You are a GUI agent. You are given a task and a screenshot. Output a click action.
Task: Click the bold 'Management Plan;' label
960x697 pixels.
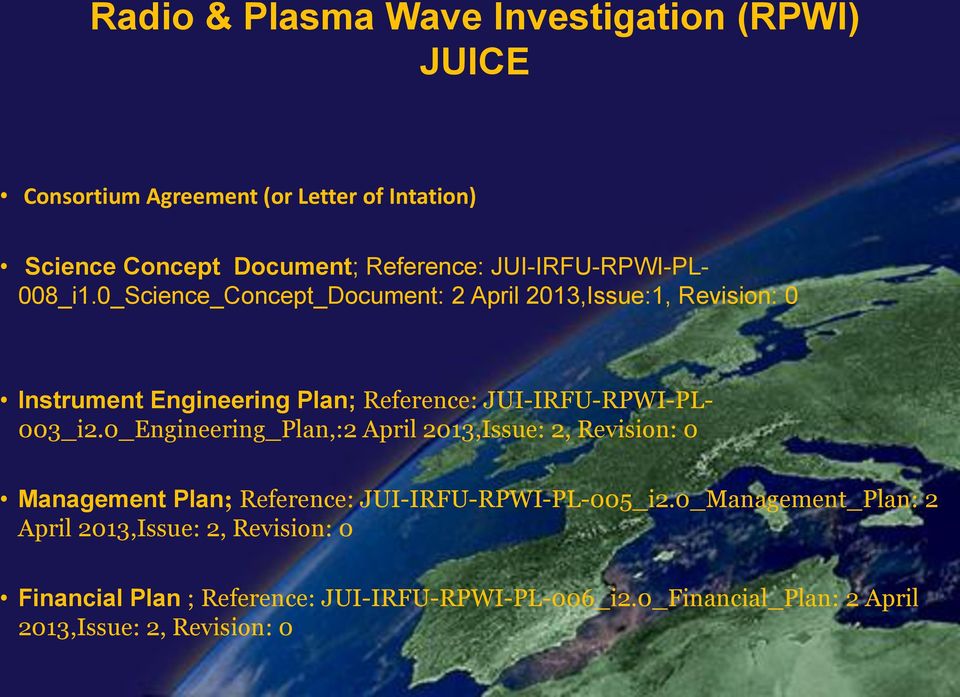(x=125, y=499)
